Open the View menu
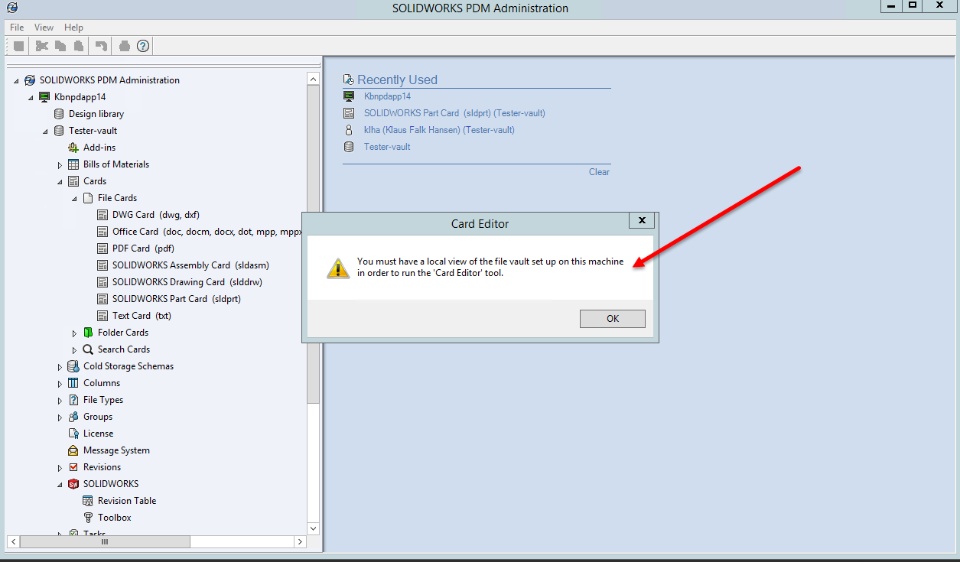This screenshot has height=562, width=960. point(43,28)
